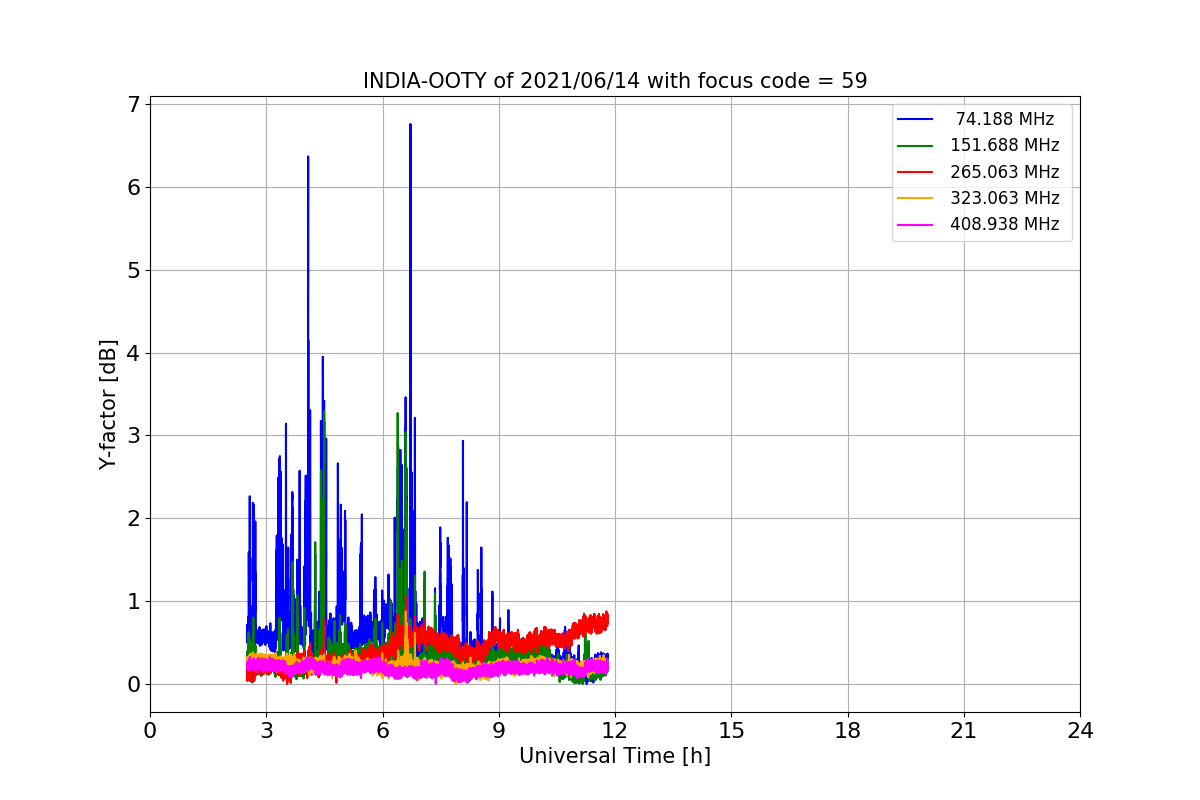Screen dimensions: 1200x800
Task: Click the green legend line swatch
Action: coord(915,145)
